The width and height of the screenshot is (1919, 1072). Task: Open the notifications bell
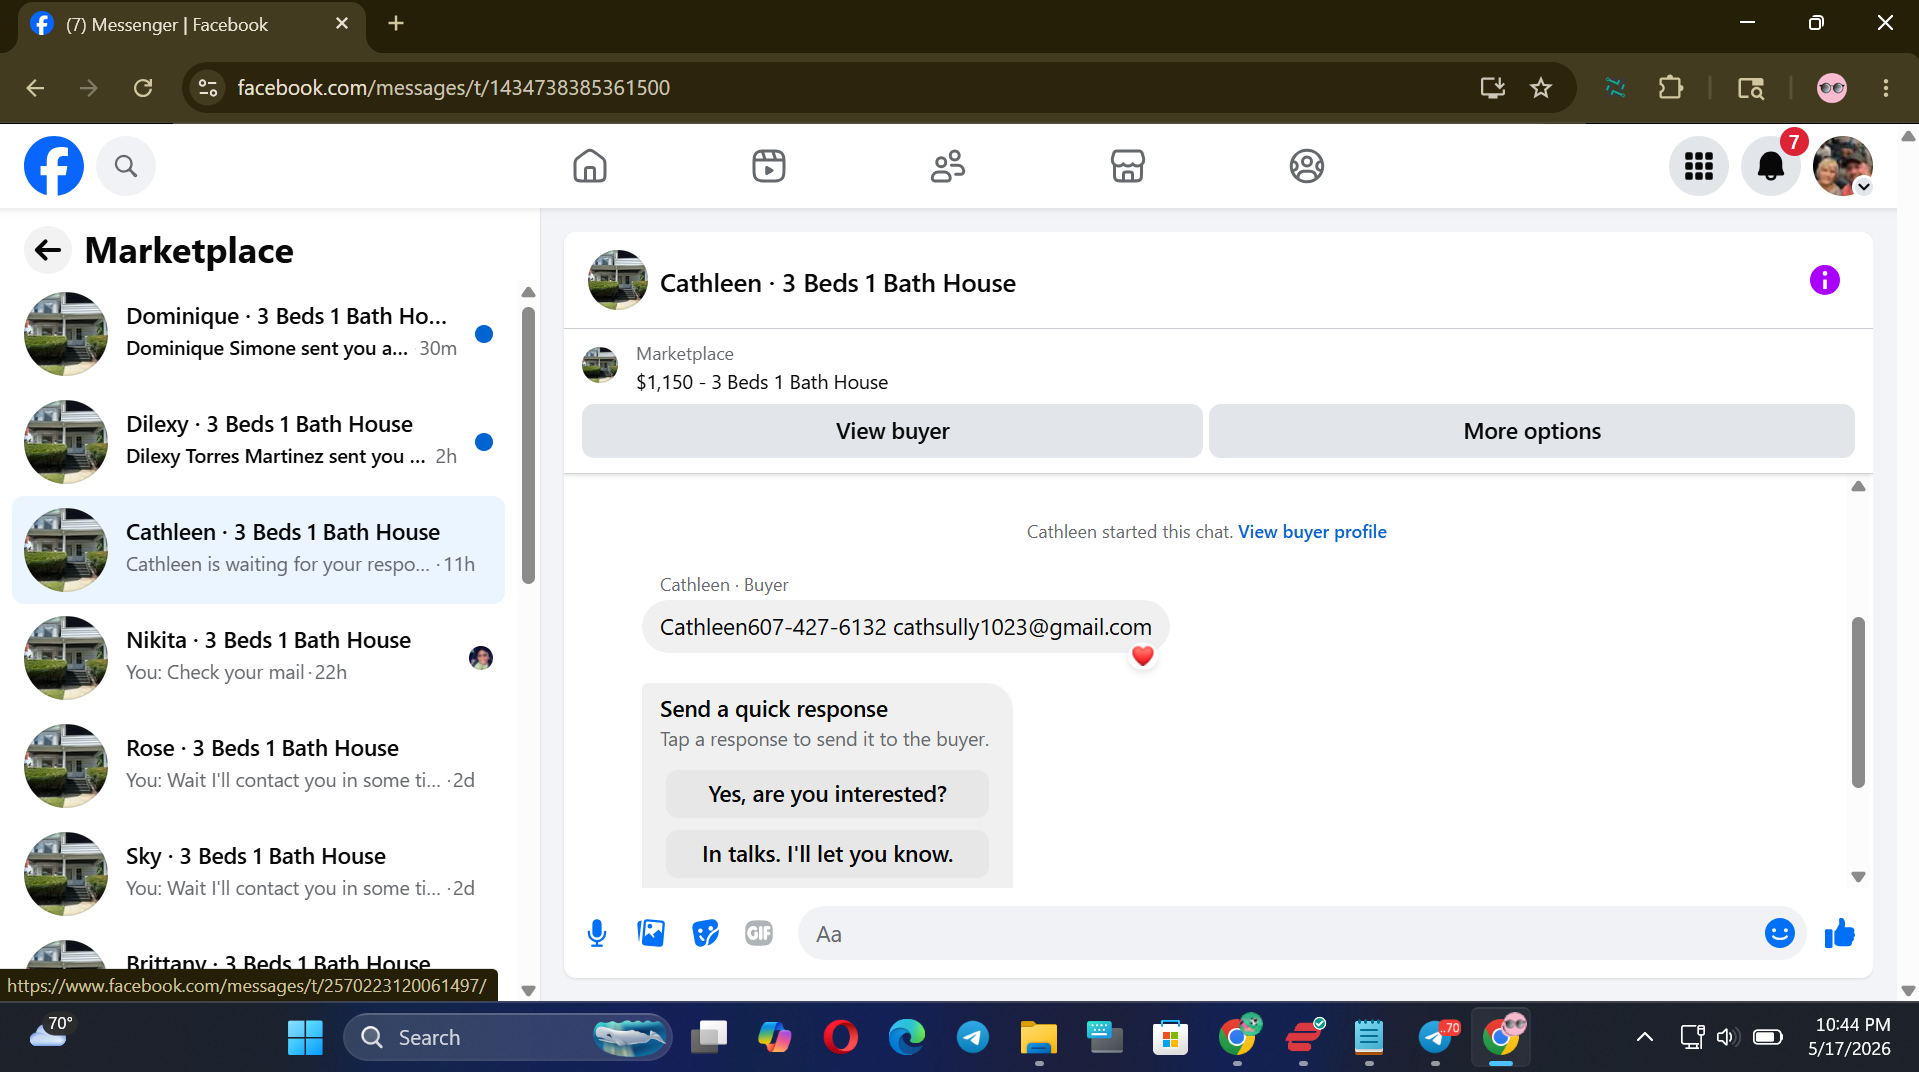1771,166
